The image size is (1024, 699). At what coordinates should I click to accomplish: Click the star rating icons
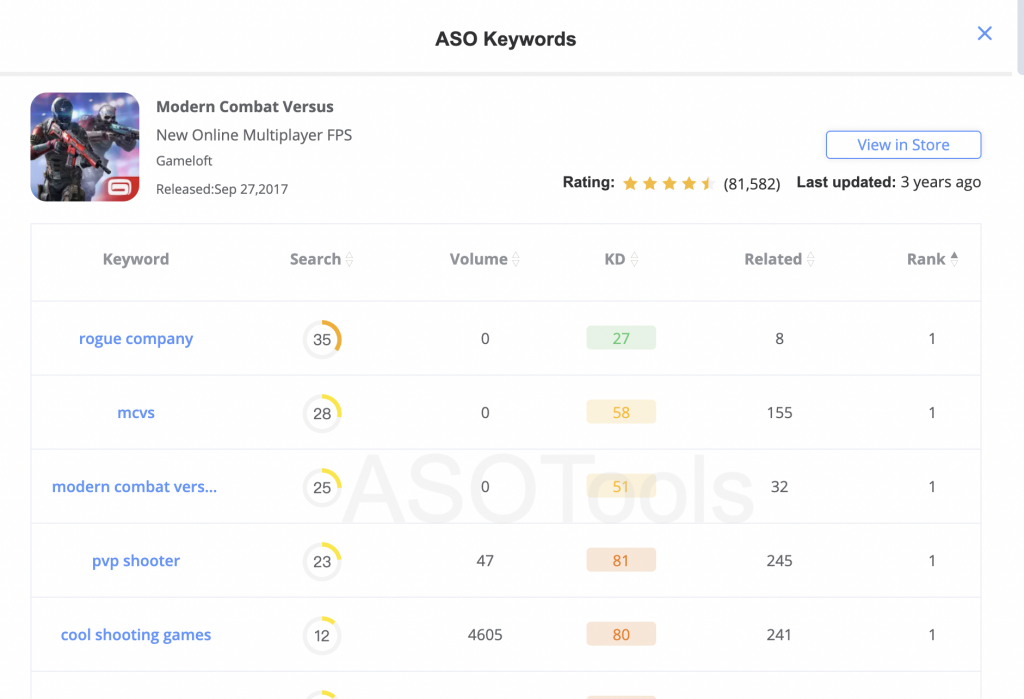668,183
